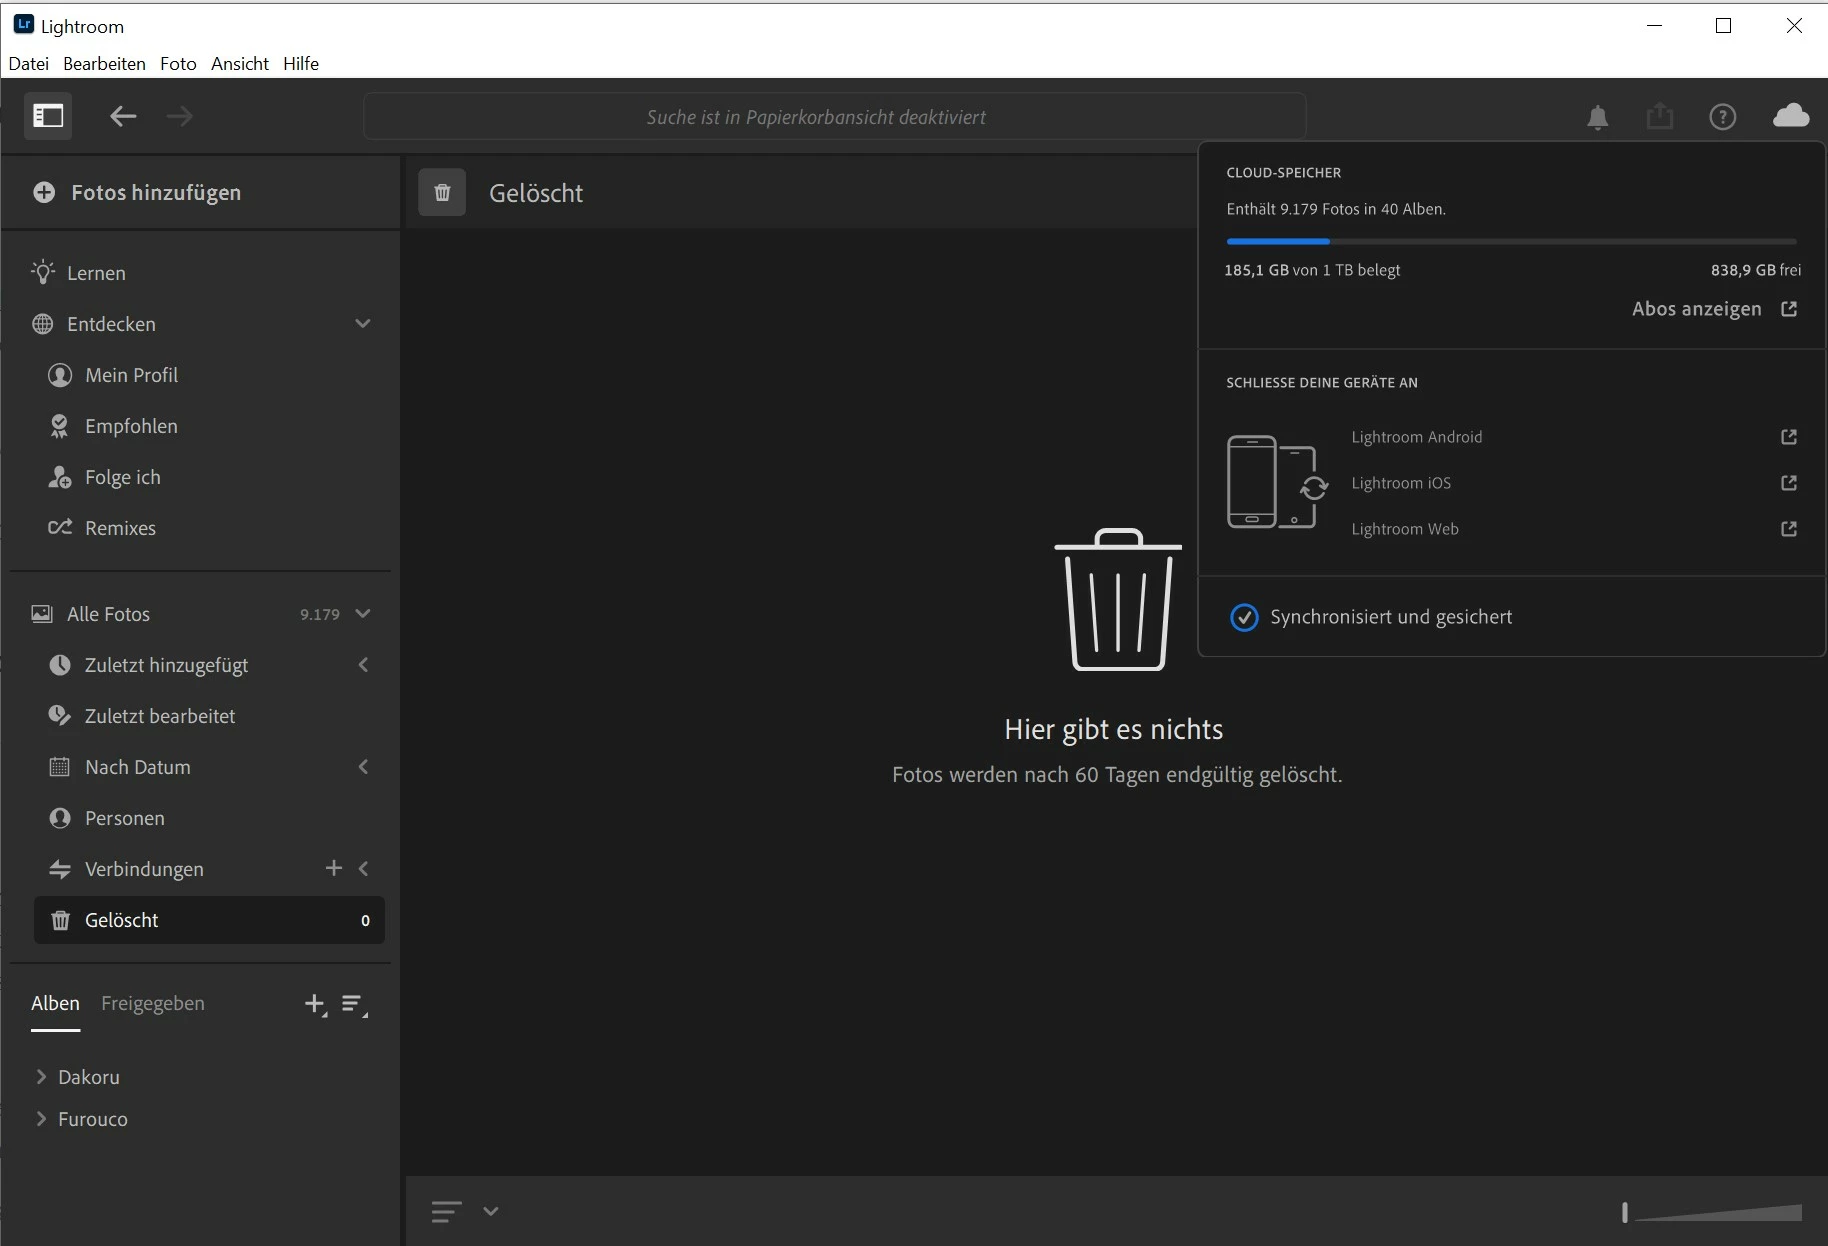The height and width of the screenshot is (1246, 1828).
Task: Click the share/export icon
Action: [x=1660, y=117]
